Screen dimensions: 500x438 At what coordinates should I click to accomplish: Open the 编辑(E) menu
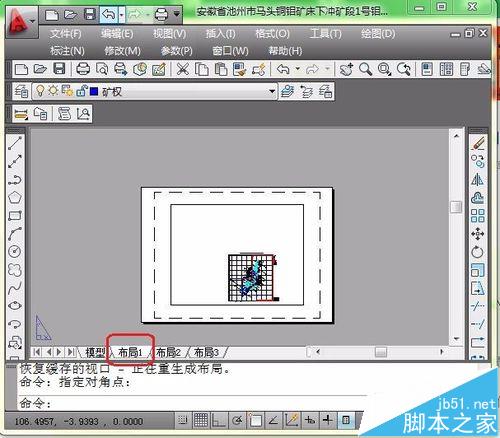[x=117, y=34]
